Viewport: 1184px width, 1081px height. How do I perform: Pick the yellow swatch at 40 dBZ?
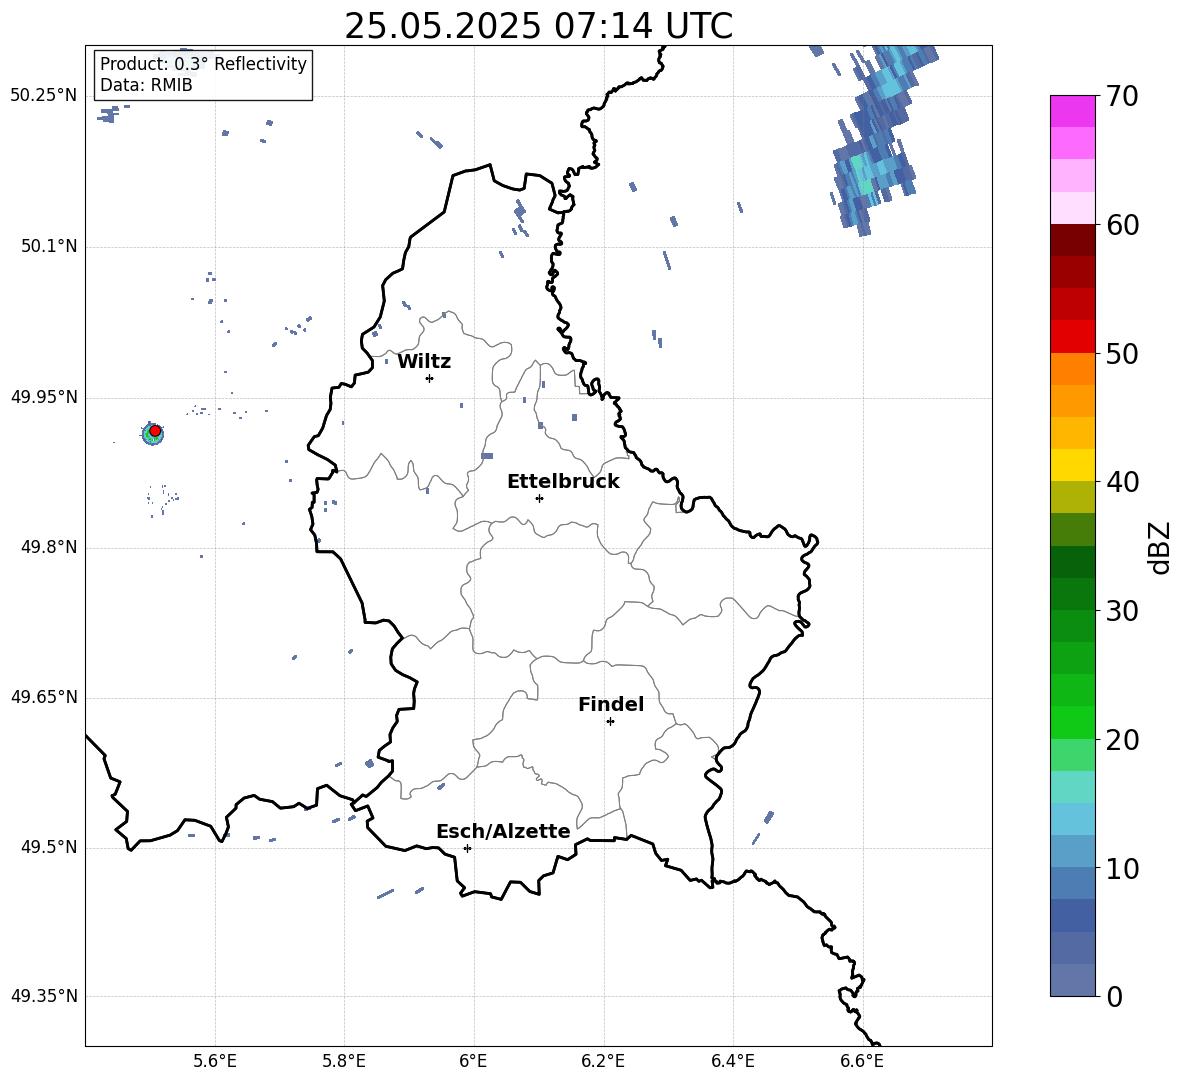tap(1073, 465)
